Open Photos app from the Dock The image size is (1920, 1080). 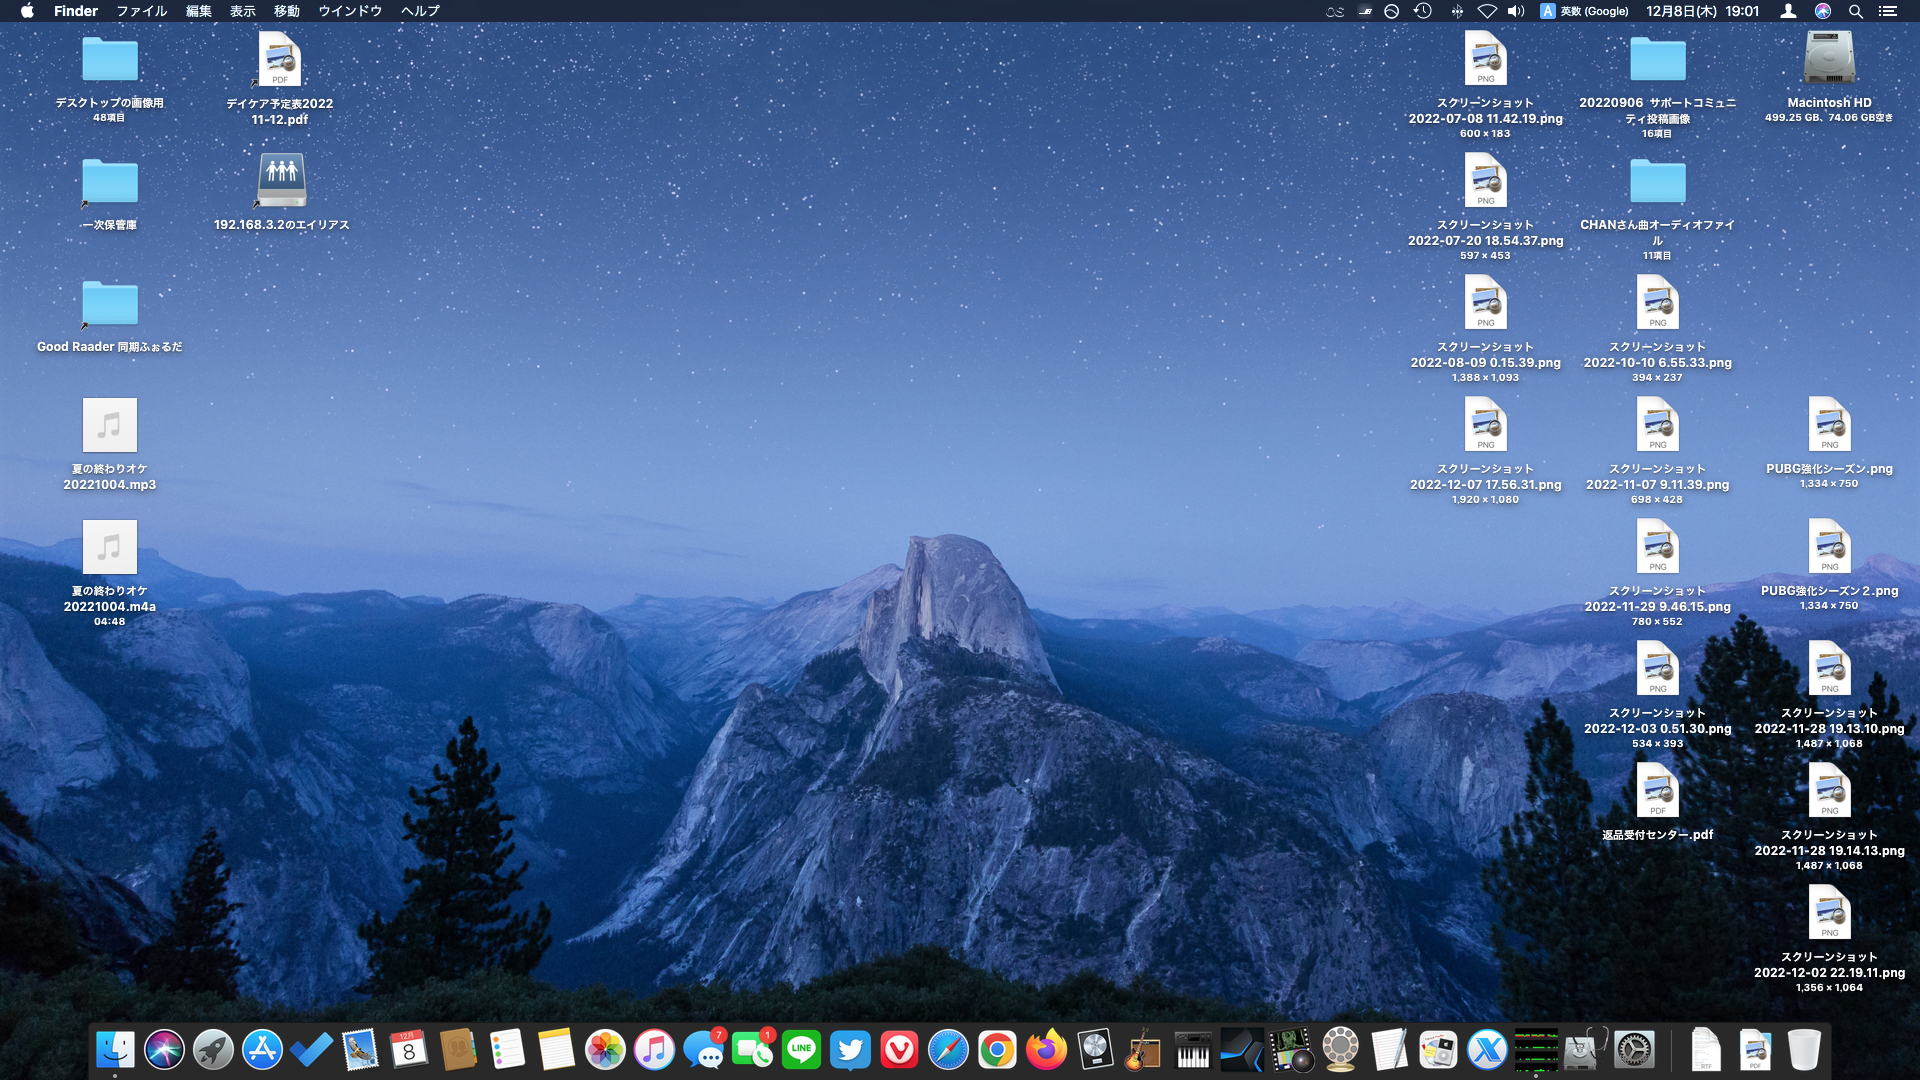(x=605, y=1050)
